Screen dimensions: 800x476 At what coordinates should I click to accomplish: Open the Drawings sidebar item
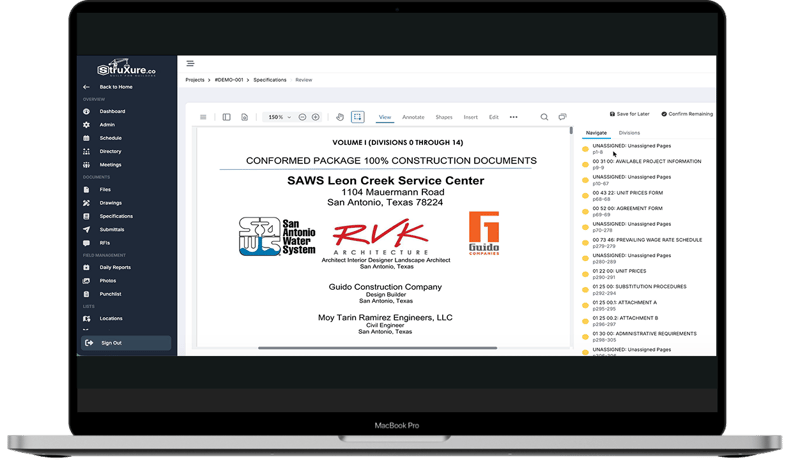tap(103, 203)
